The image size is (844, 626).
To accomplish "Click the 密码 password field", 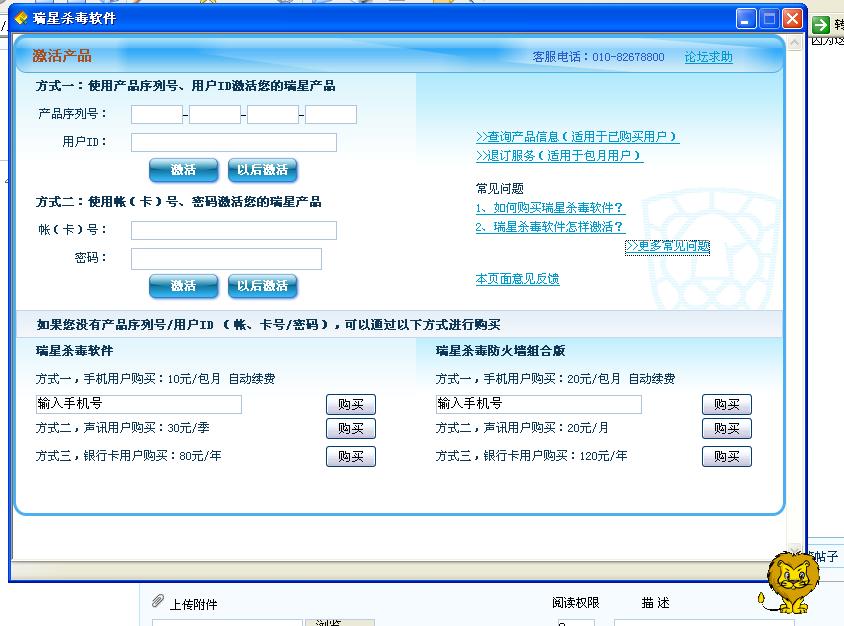I will 227,259.
